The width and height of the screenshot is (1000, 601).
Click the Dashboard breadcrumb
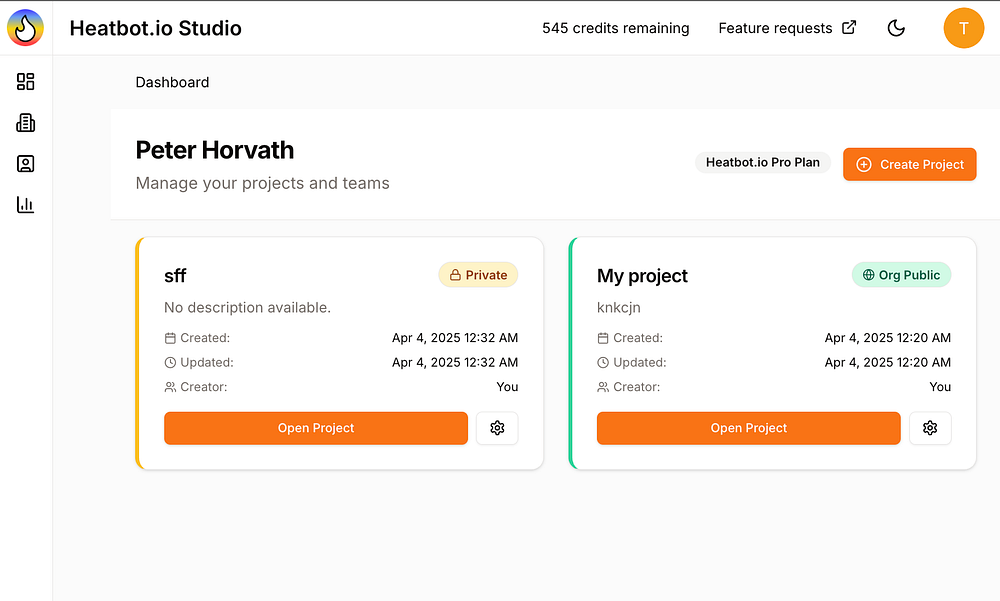pyautogui.click(x=172, y=82)
